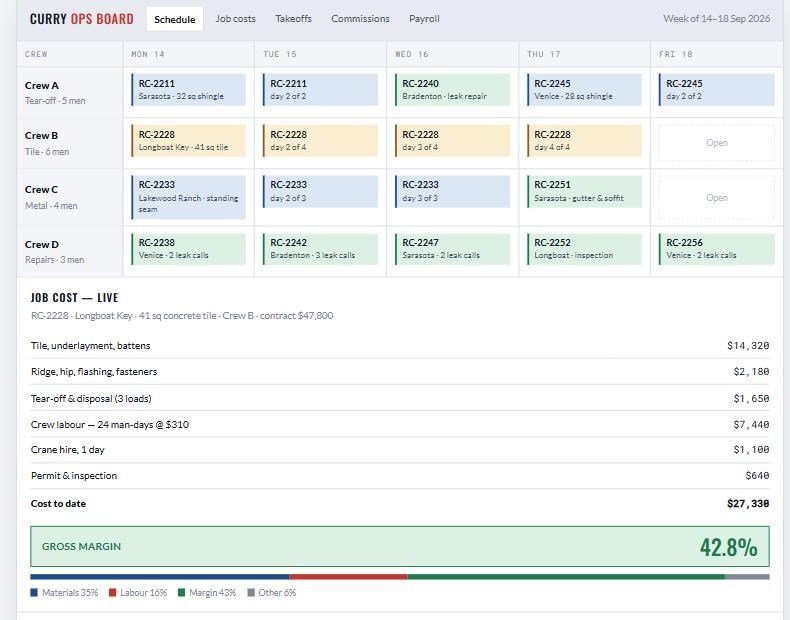Open RC-2256 Venice 2 leak calls card
This screenshot has width=790, height=620.
pyautogui.click(x=716, y=249)
